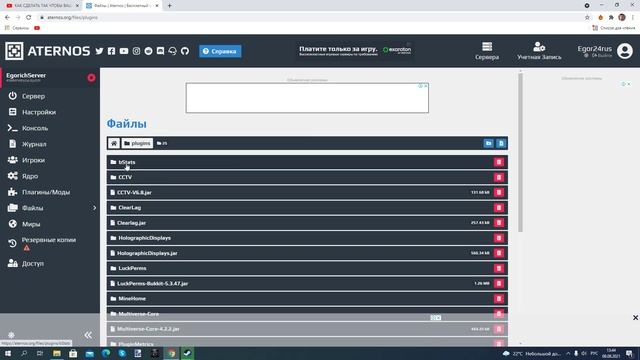Upload a file with the blue file icon
The image size is (640, 360).
[501, 143]
